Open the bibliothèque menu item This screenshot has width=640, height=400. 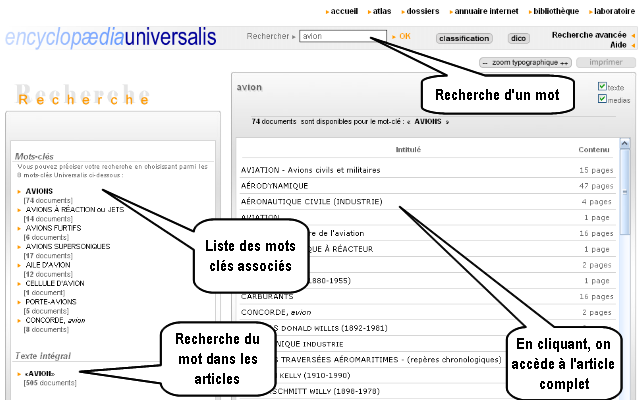click(x=556, y=11)
